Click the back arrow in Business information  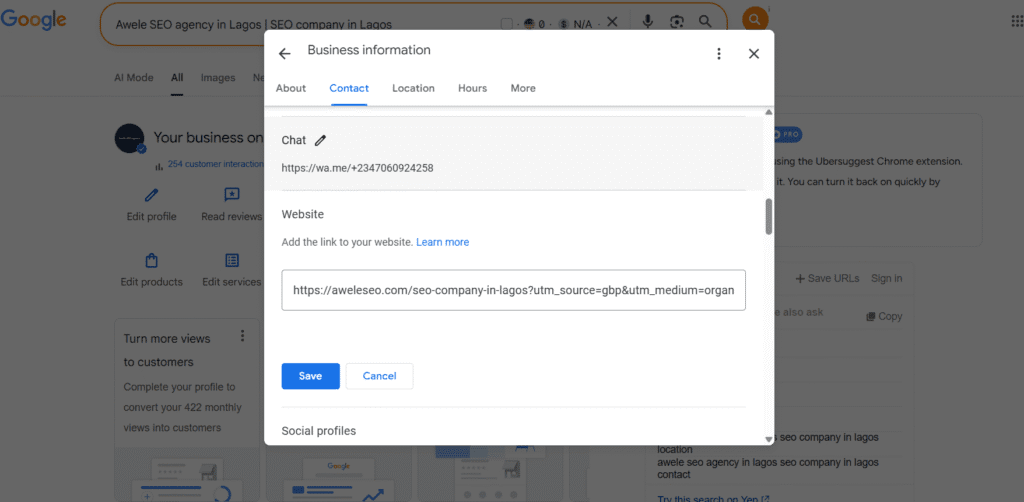(285, 54)
